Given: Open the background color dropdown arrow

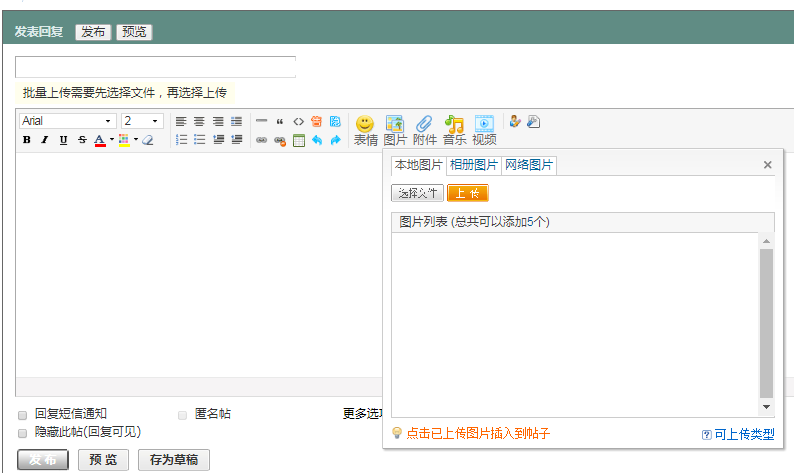Looking at the screenshot, I should (136, 140).
